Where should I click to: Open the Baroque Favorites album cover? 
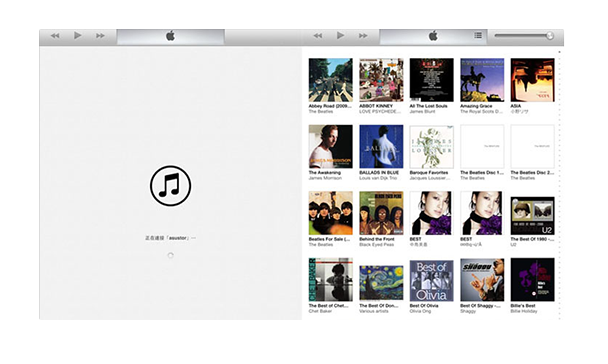coord(432,147)
